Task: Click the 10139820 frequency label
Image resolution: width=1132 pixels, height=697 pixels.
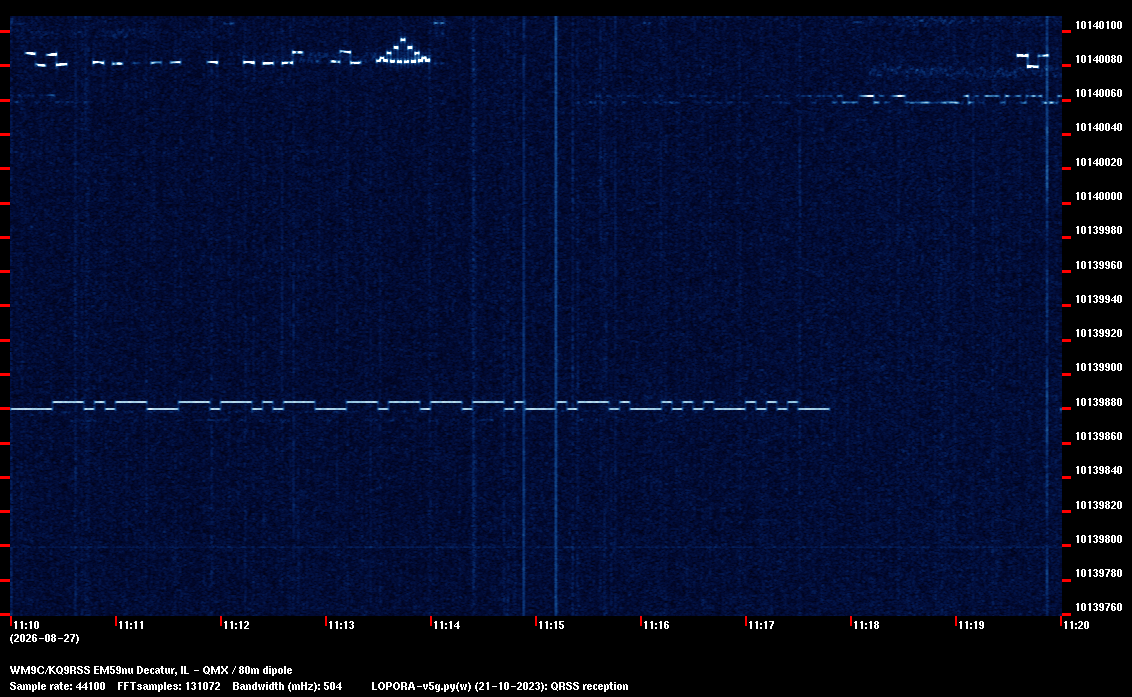Action: point(1099,505)
